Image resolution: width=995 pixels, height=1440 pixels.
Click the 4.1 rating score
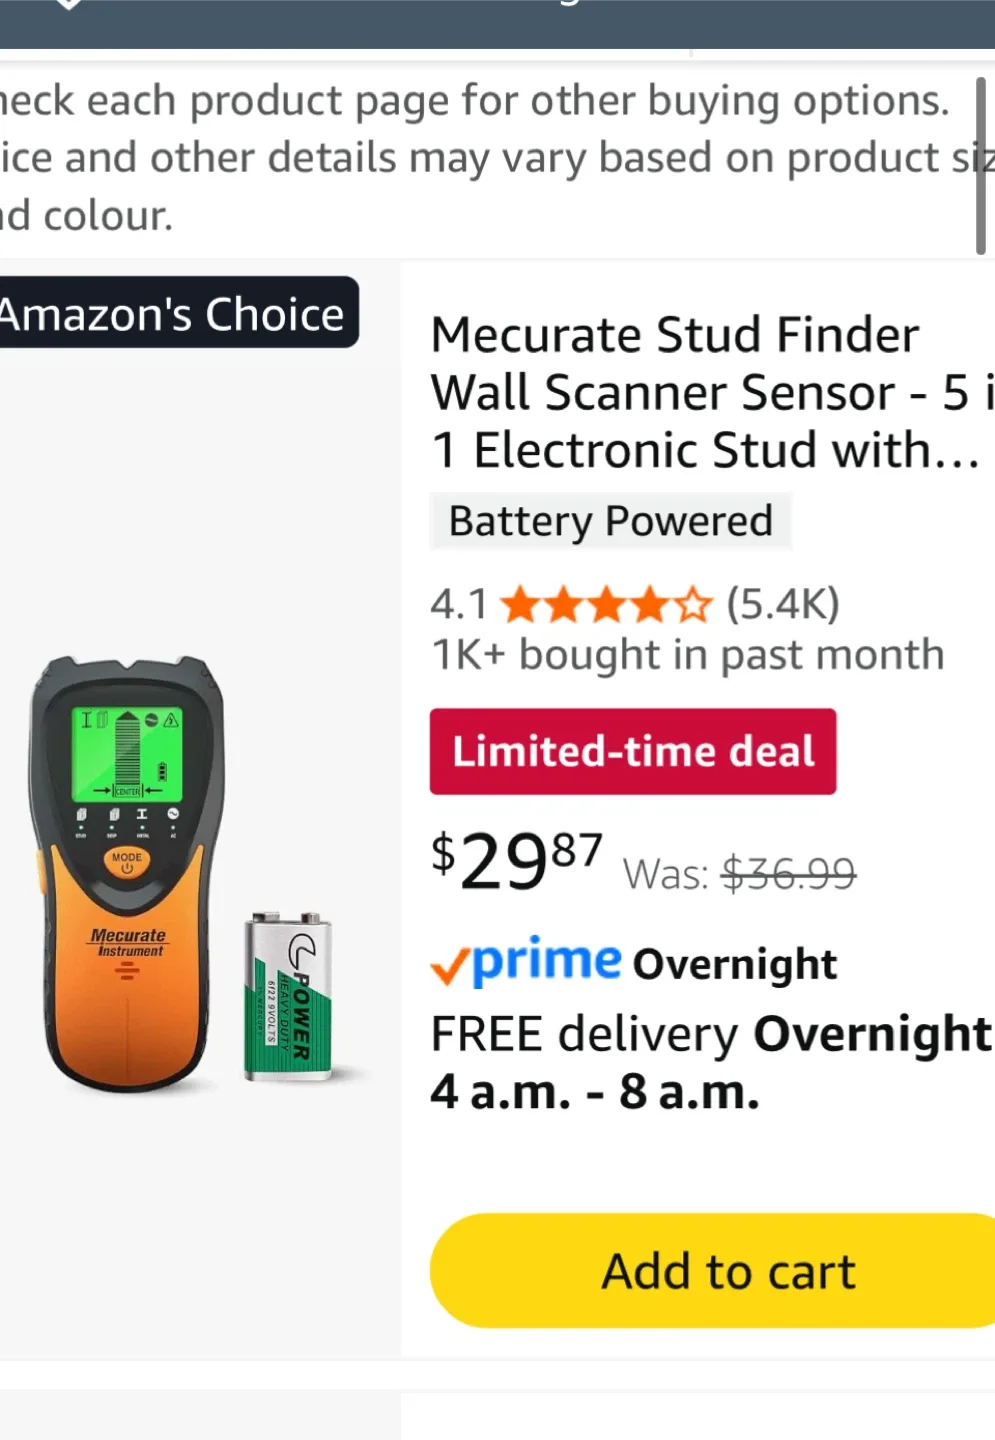click(x=459, y=603)
